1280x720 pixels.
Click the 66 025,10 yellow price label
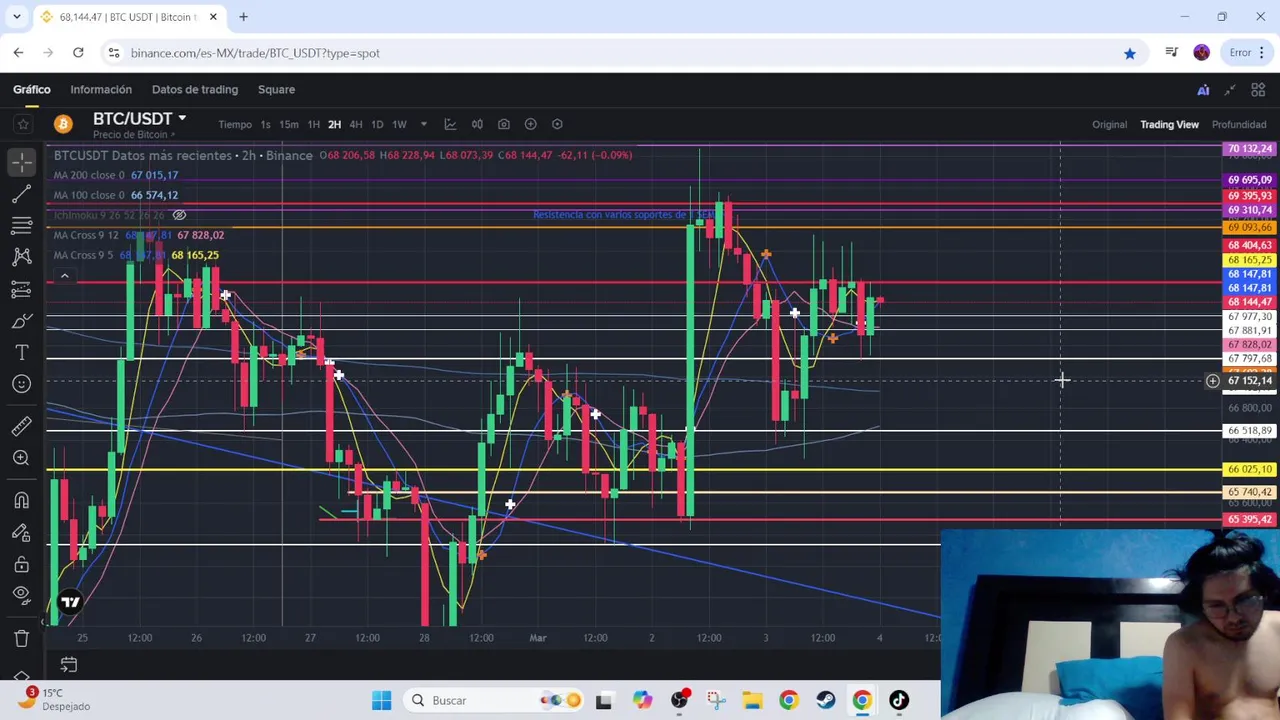point(1249,469)
